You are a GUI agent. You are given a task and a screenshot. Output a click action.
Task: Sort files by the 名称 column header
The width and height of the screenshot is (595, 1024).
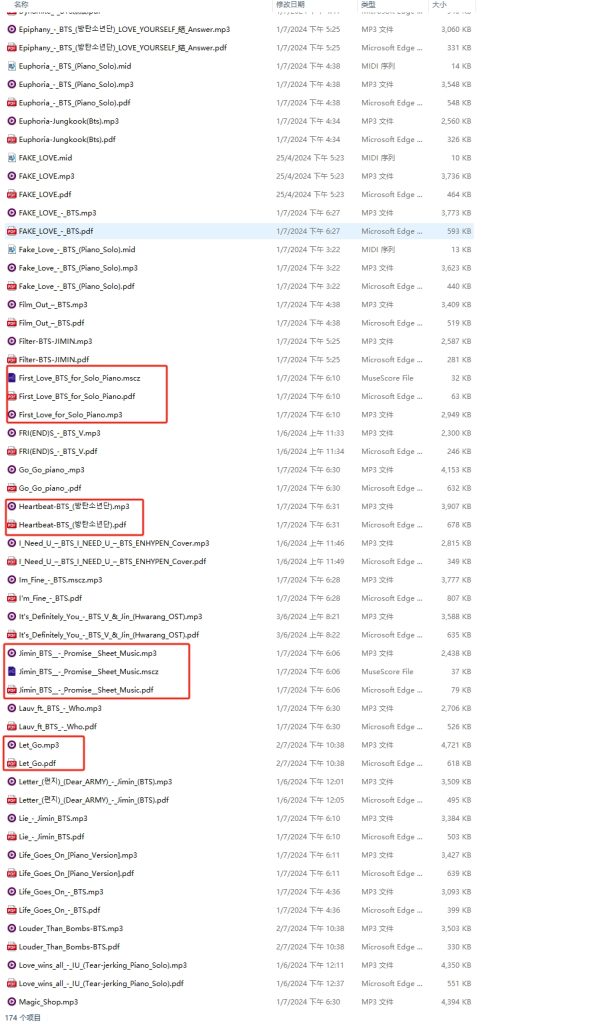[21, 5]
